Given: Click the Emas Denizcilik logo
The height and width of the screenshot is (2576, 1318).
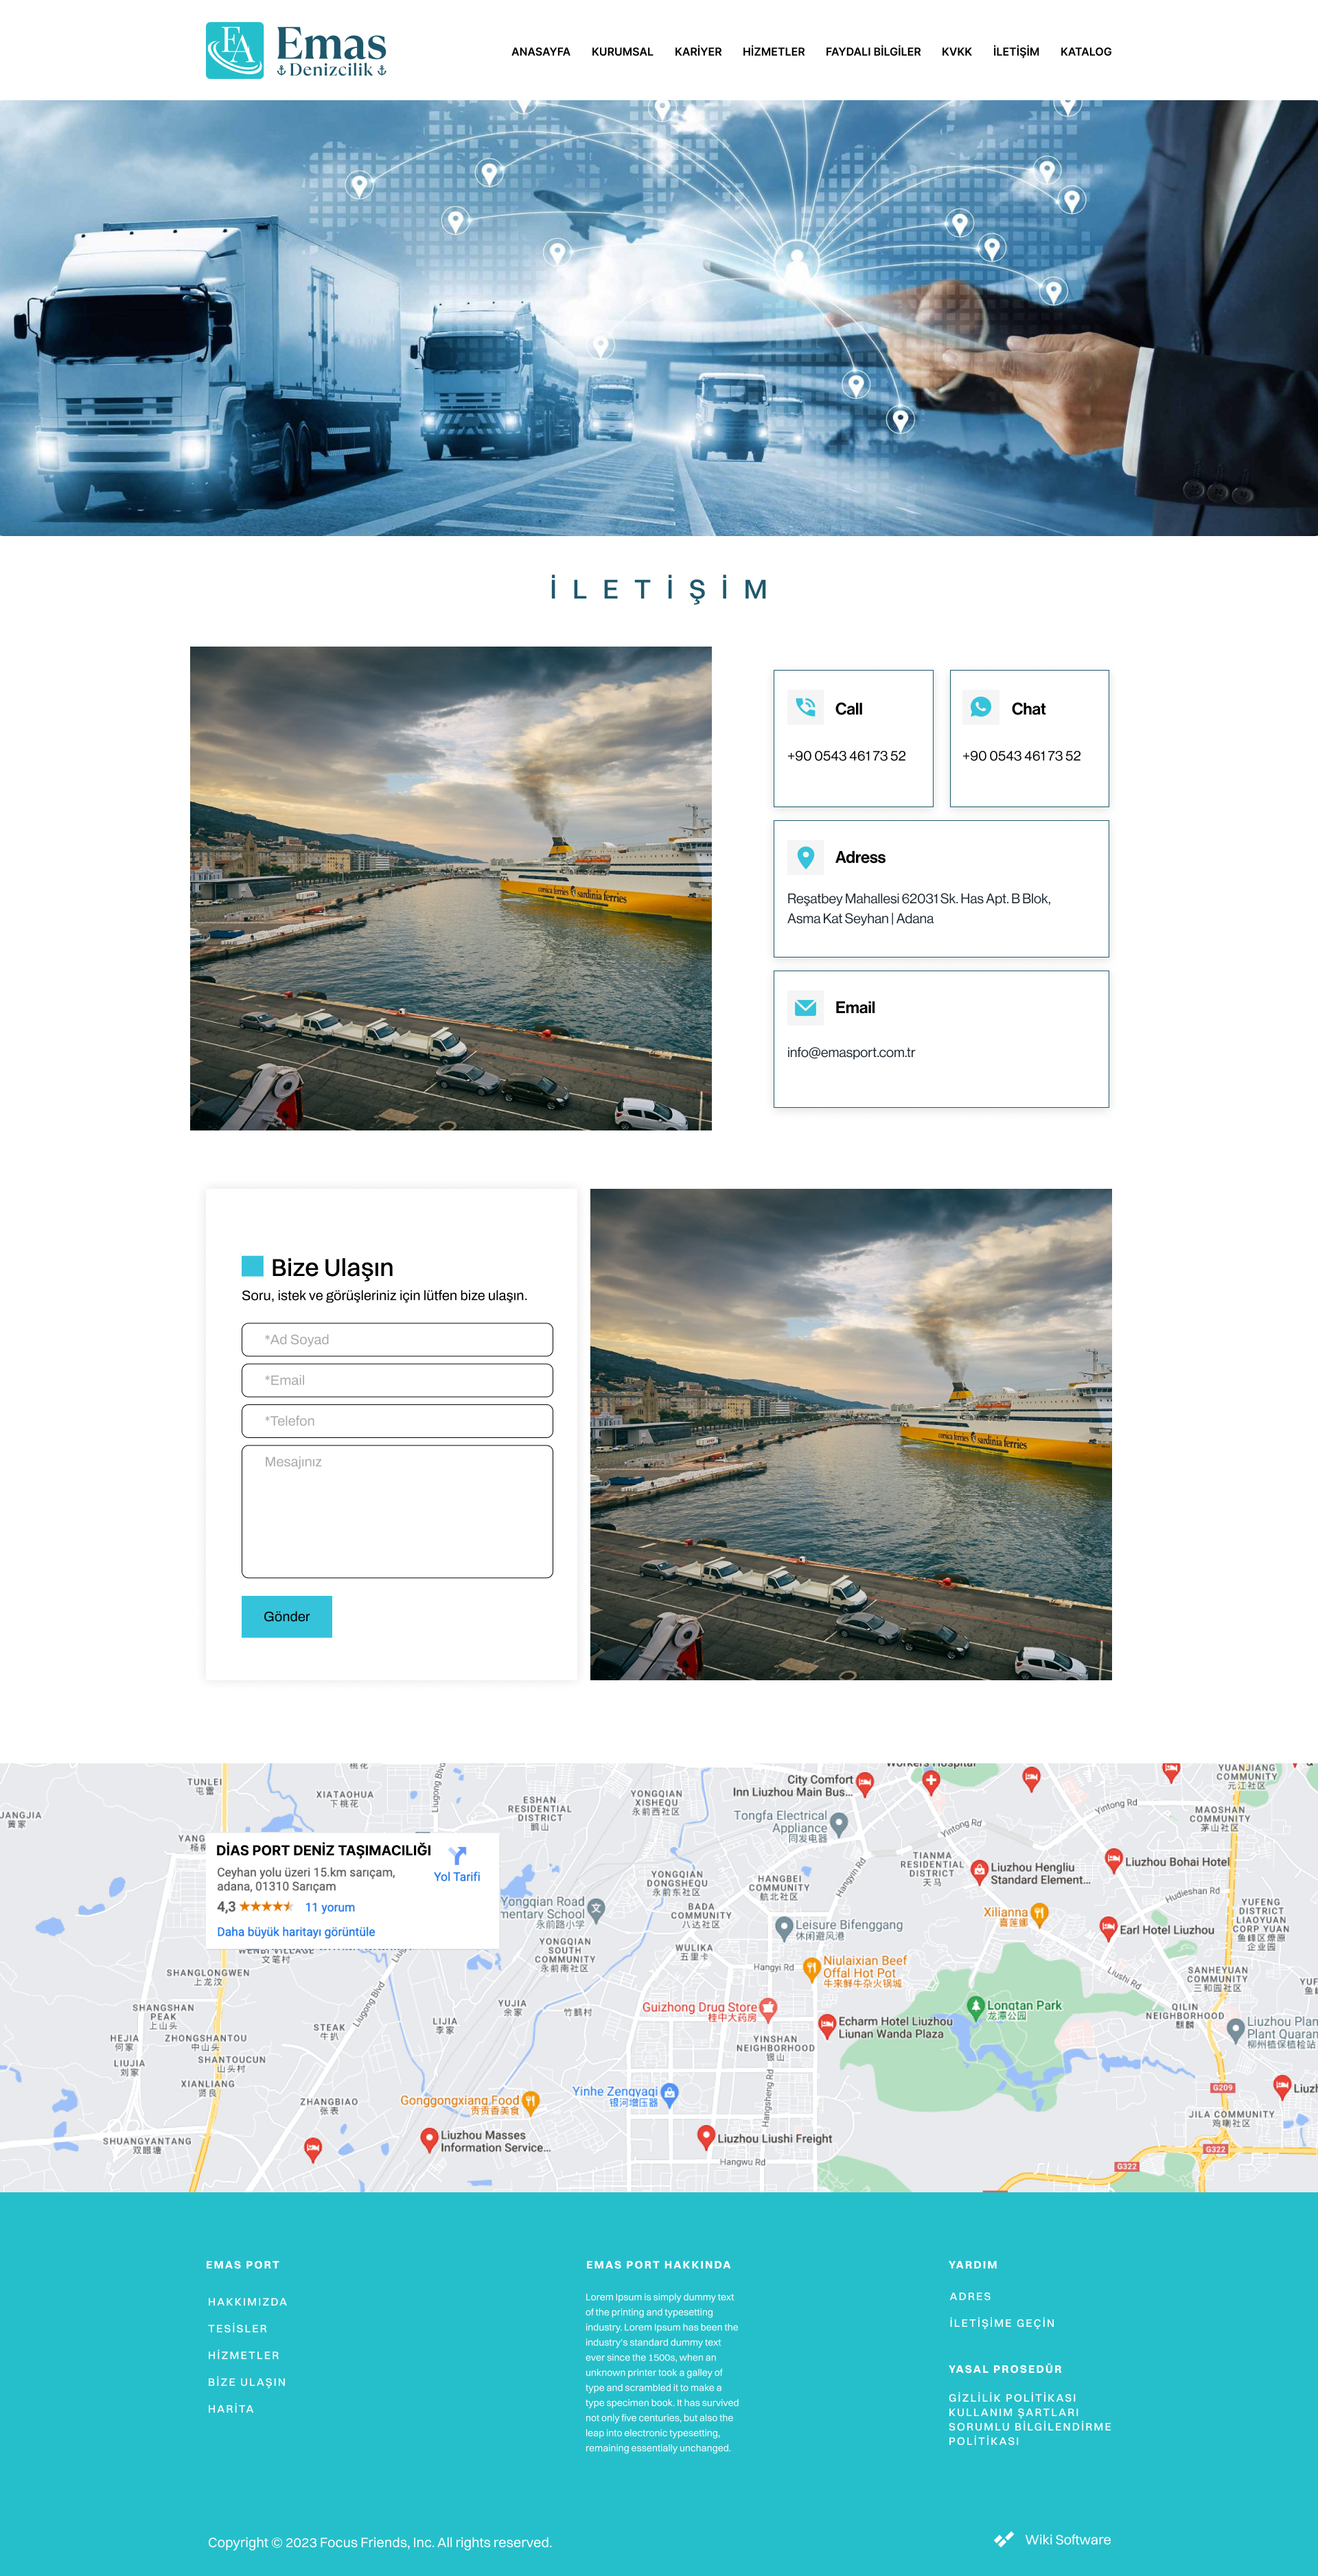Looking at the screenshot, I should pos(296,51).
